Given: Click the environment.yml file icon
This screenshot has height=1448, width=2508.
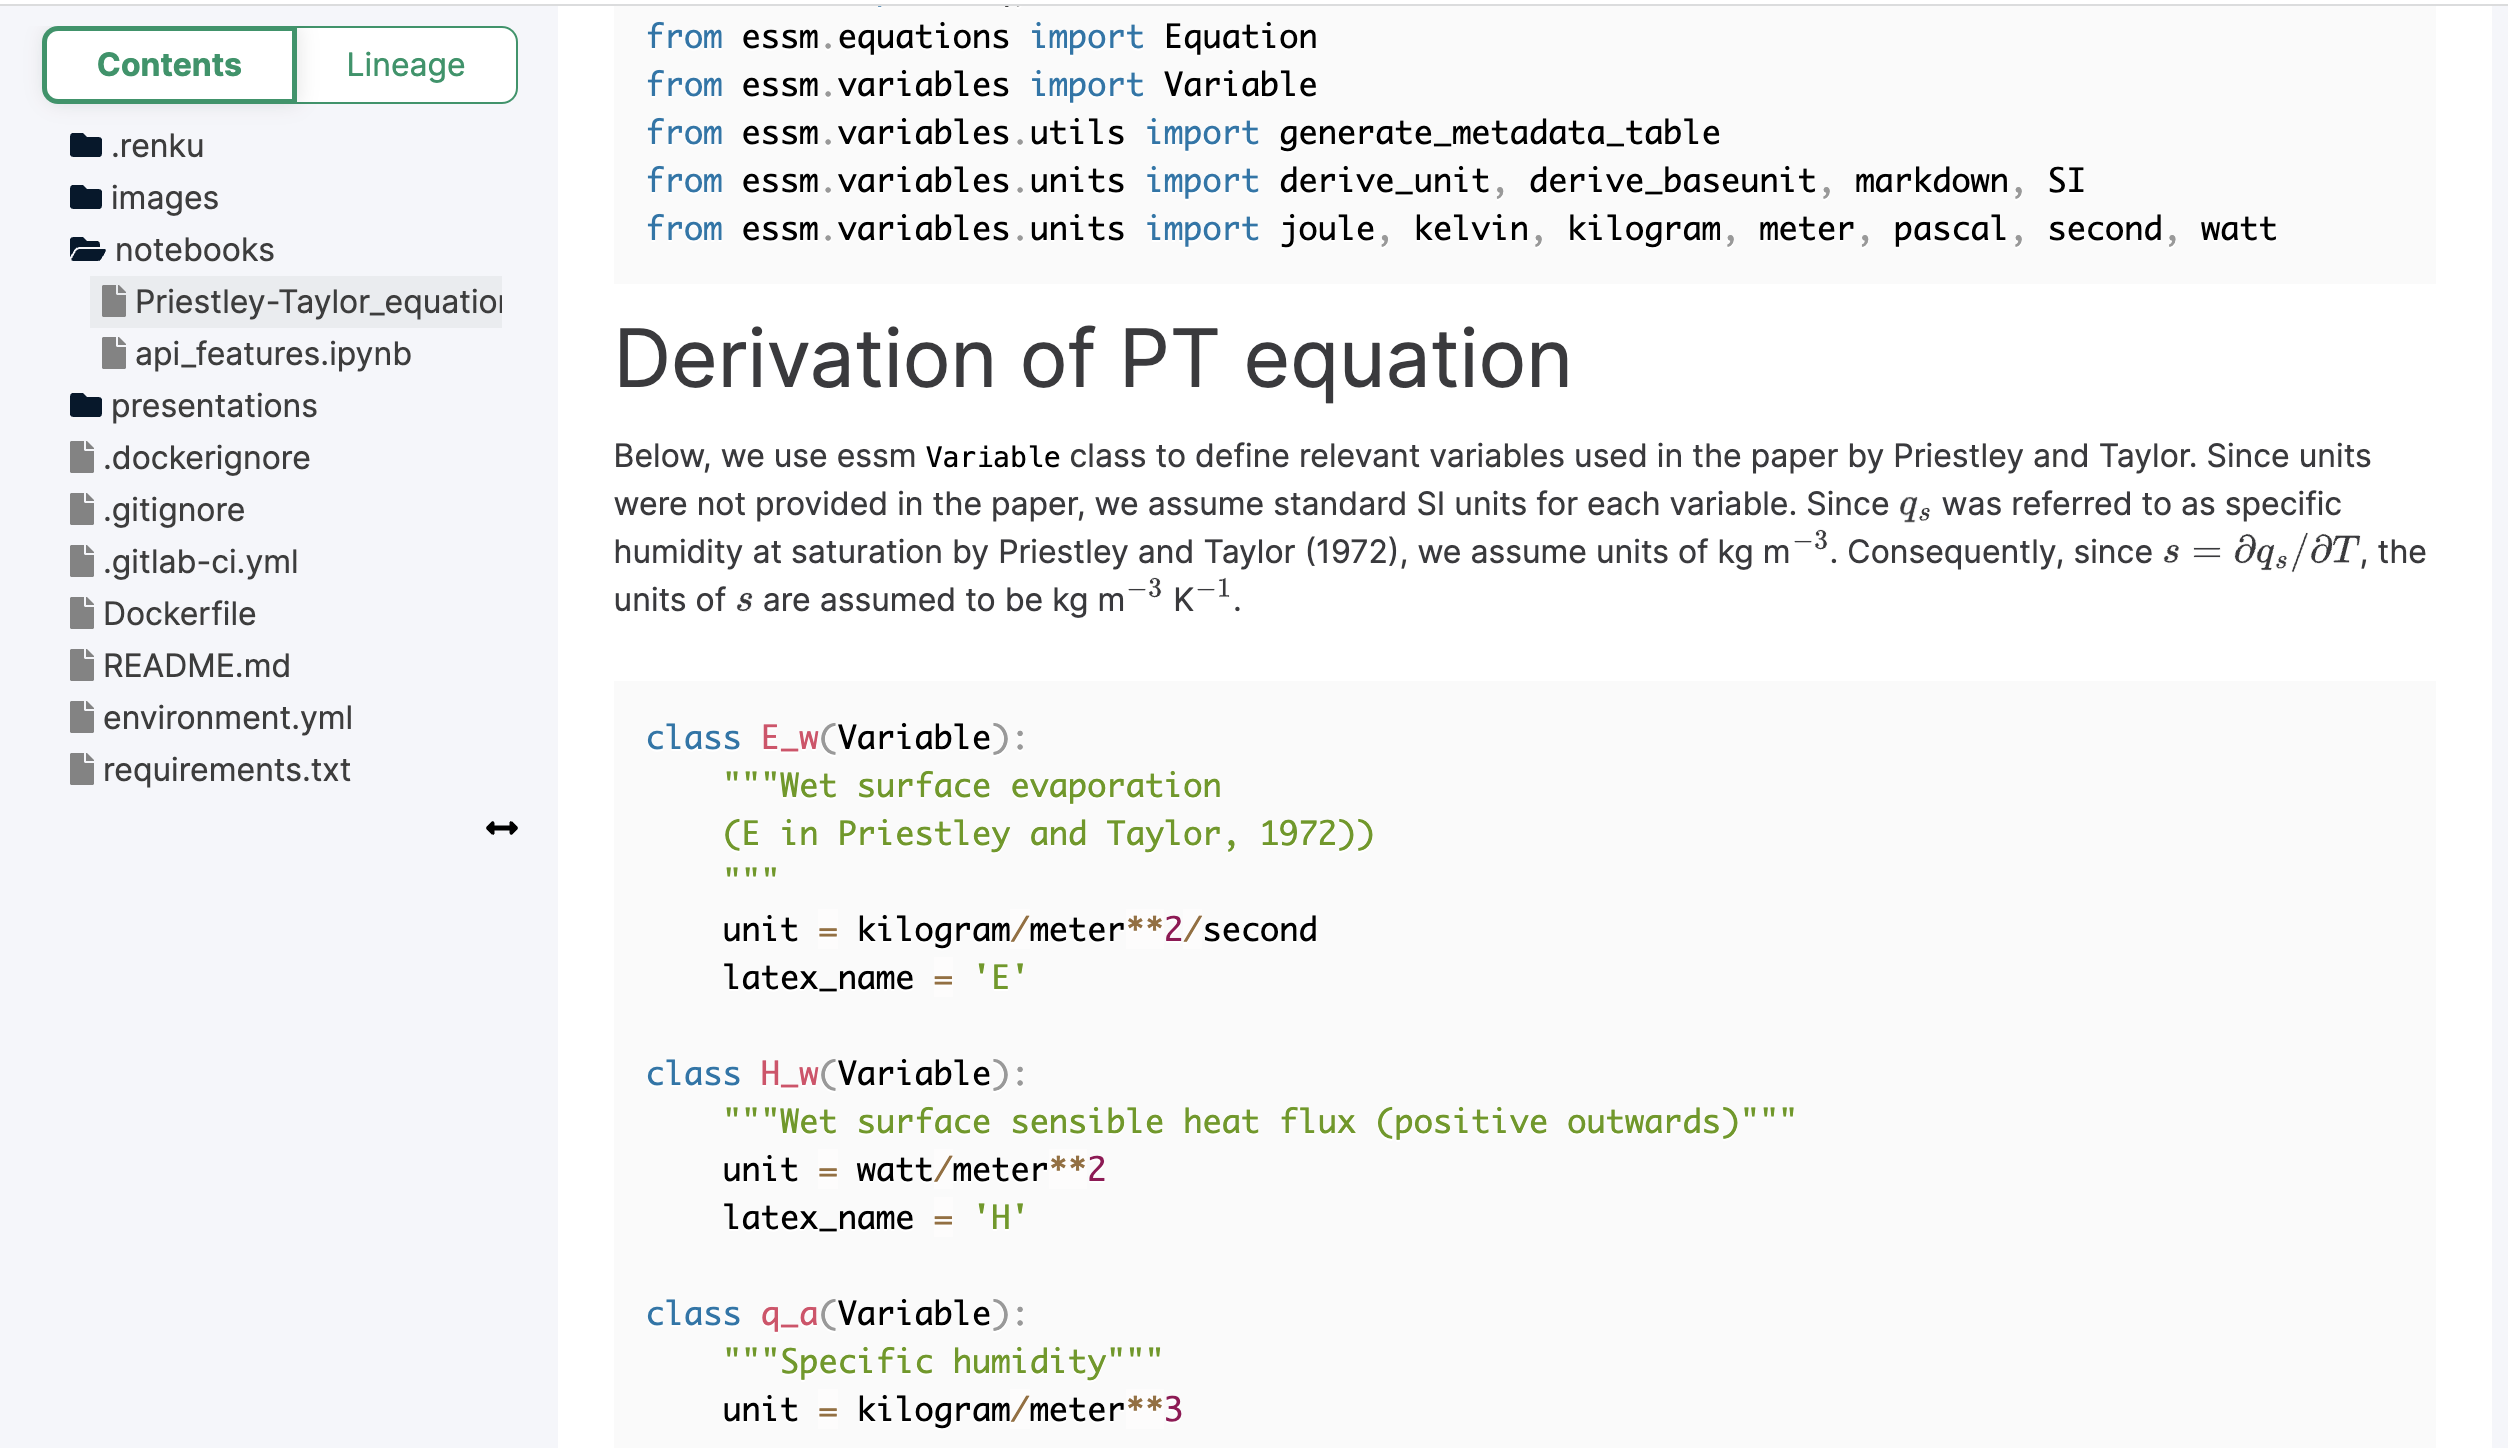Looking at the screenshot, I should pyautogui.click(x=82, y=717).
